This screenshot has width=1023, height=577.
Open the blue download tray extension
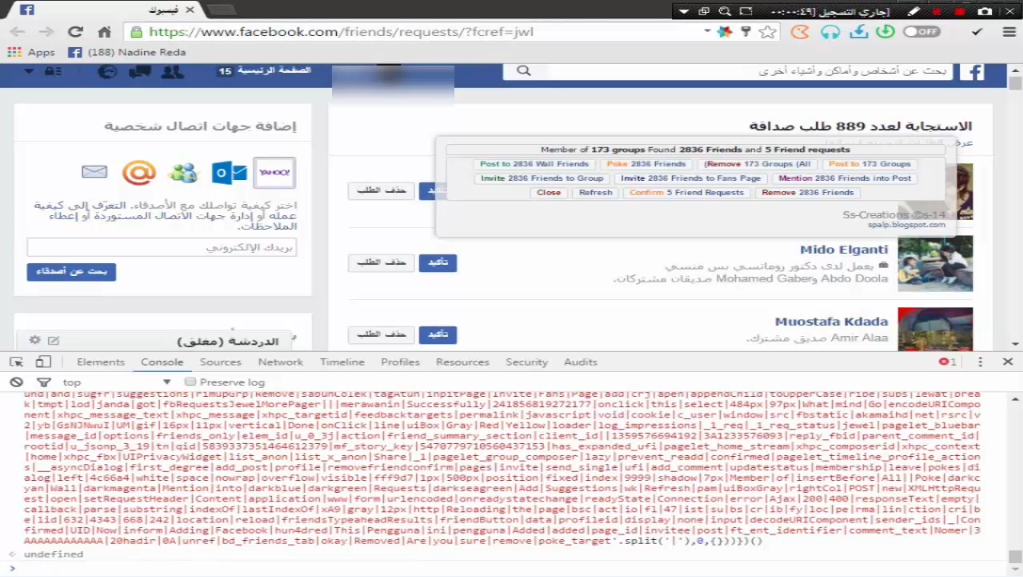click(859, 31)
